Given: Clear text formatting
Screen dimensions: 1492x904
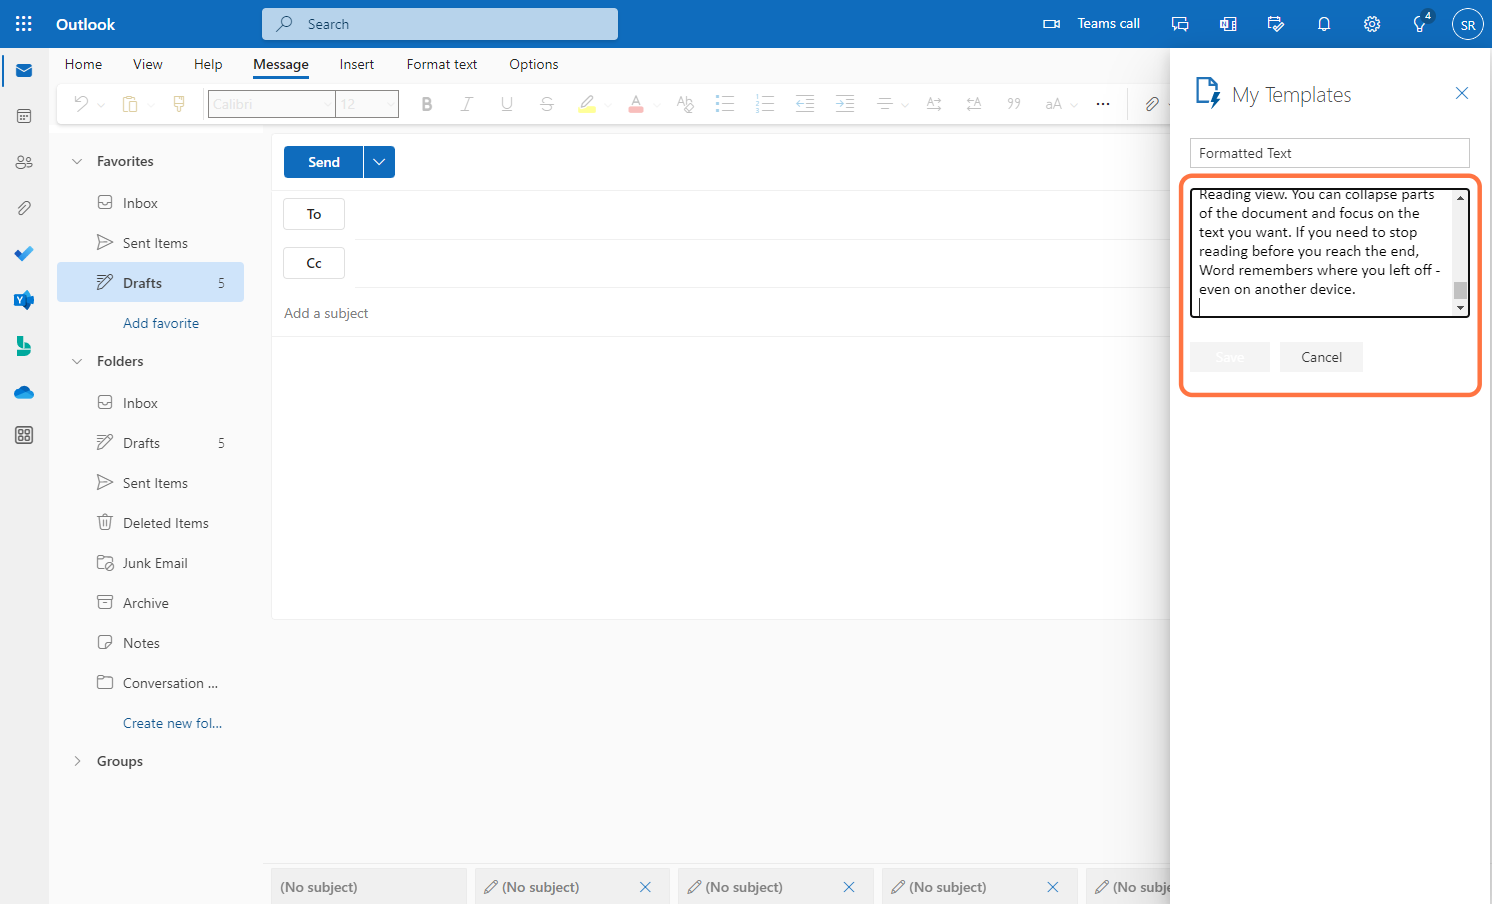Looking at the screenshot, I should [x=685, y=104].
